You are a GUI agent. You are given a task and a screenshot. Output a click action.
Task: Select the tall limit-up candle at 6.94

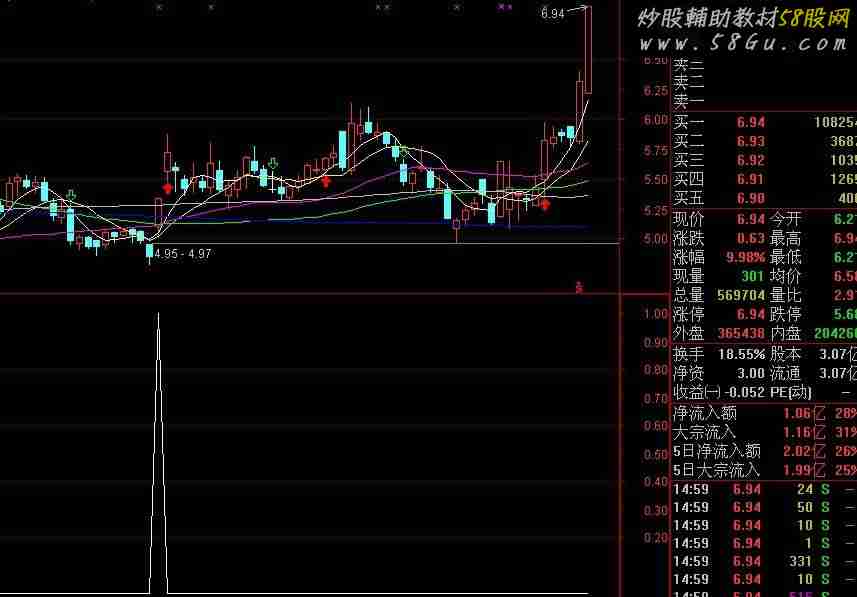click(588, 50)
